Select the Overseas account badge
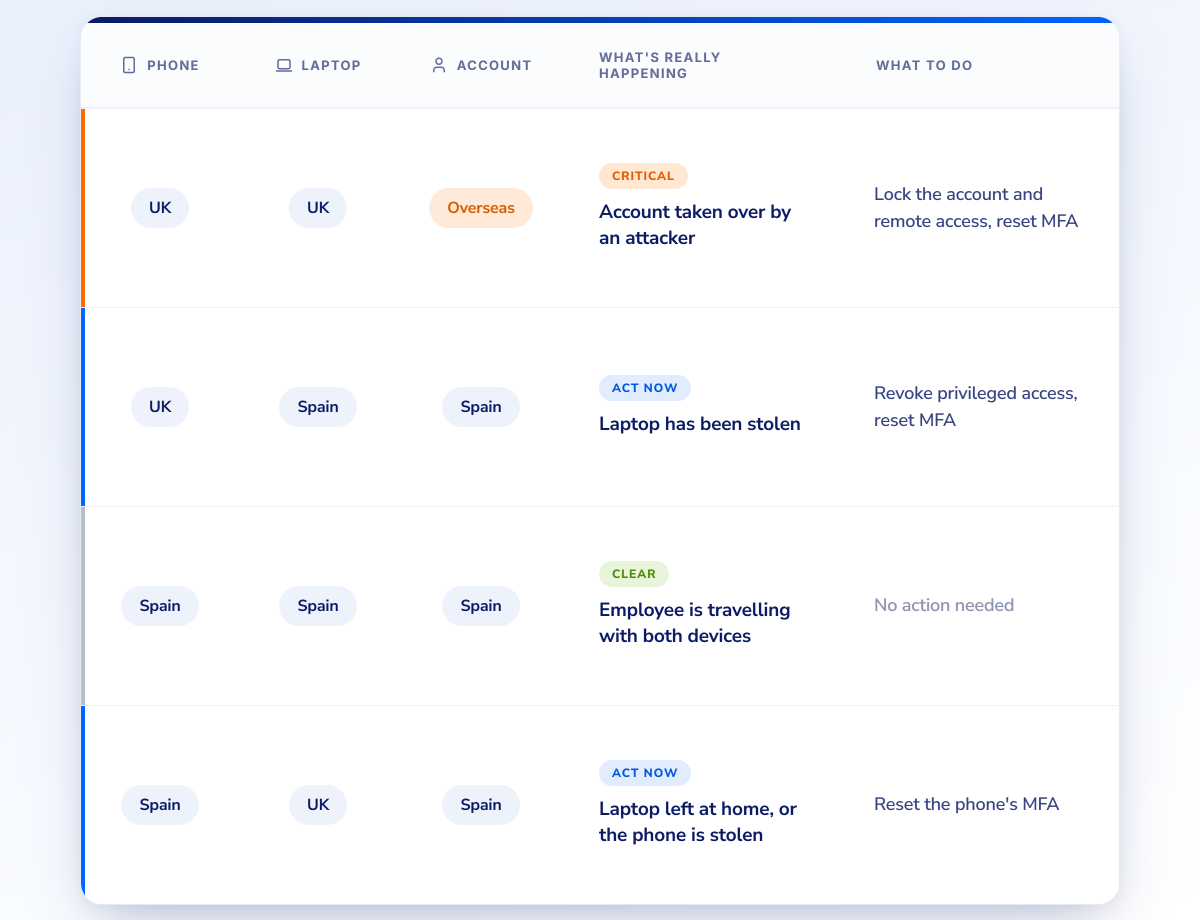Screen dimensions: 1200x920 [481, 208]
